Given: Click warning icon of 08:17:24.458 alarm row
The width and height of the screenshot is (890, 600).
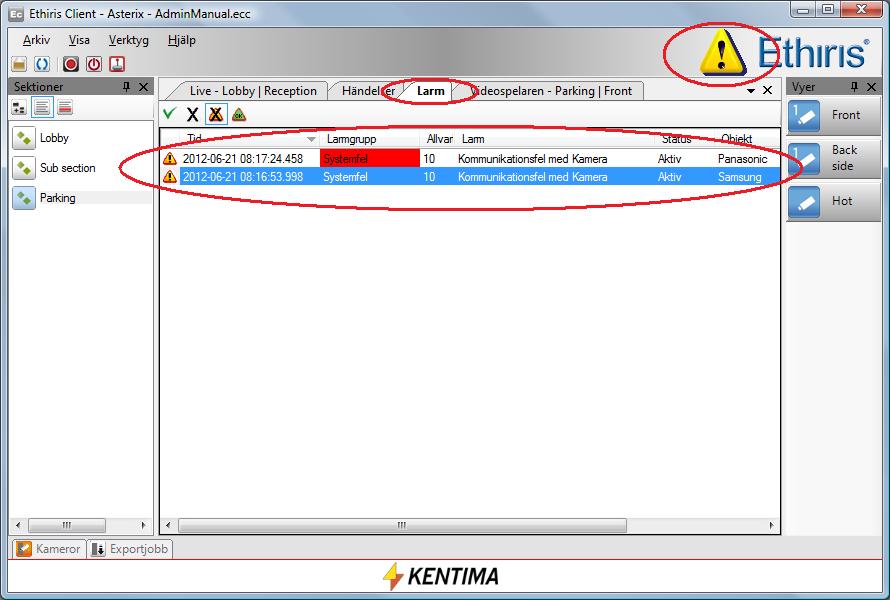Looking at the screenshot, I should pyautogui.click(x=170, y=158).
